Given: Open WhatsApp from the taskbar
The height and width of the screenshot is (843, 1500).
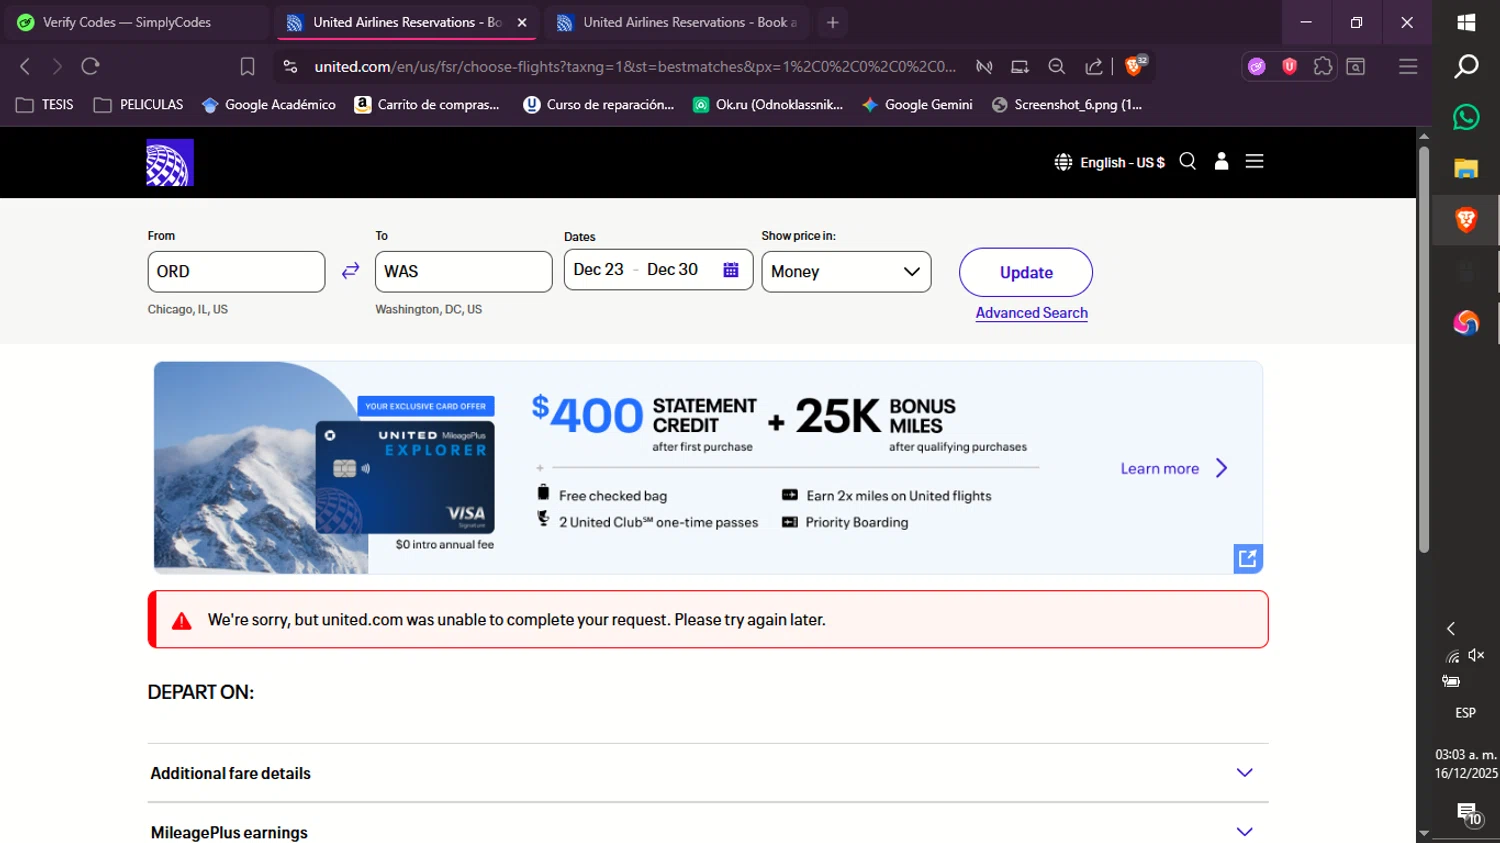Looking at the screenshot, I should click(1466, 117).
